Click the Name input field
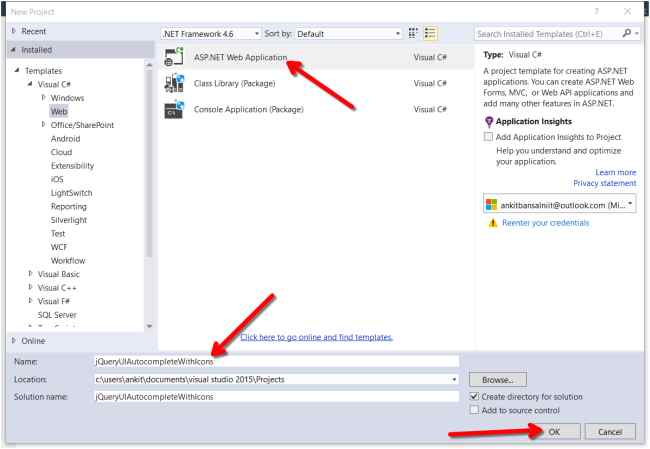This screenshot has width=650, height=449. [x=276, y=361]
